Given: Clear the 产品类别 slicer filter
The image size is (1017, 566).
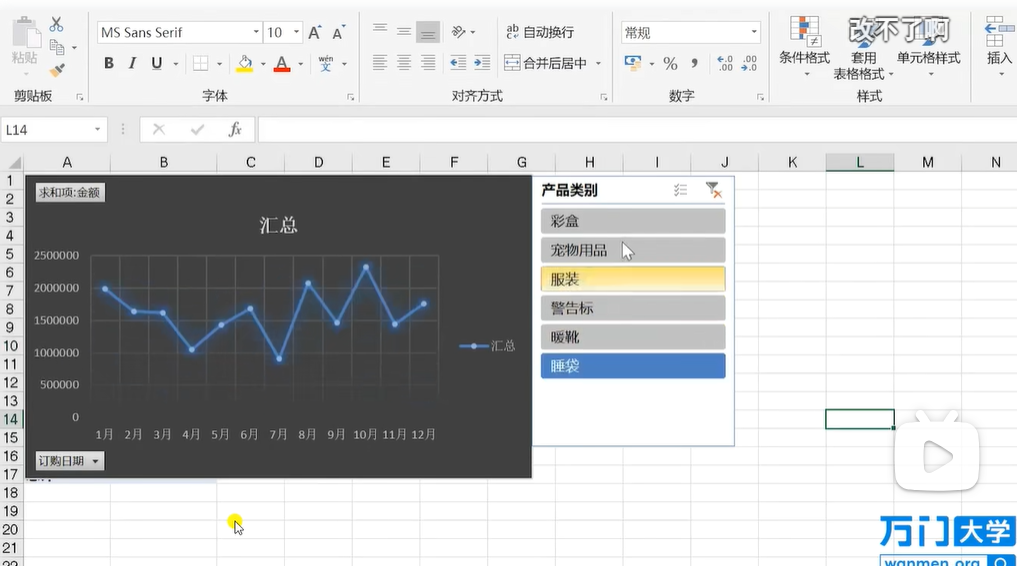Looking at the screenshot, I should pyautogui.click(x=713, y=190).
